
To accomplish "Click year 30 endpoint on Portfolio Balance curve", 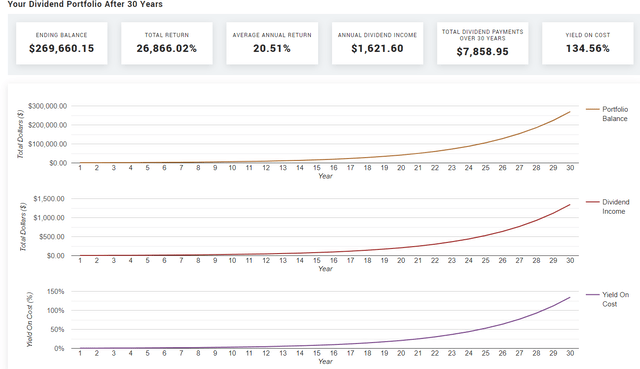I will (570, 112).
